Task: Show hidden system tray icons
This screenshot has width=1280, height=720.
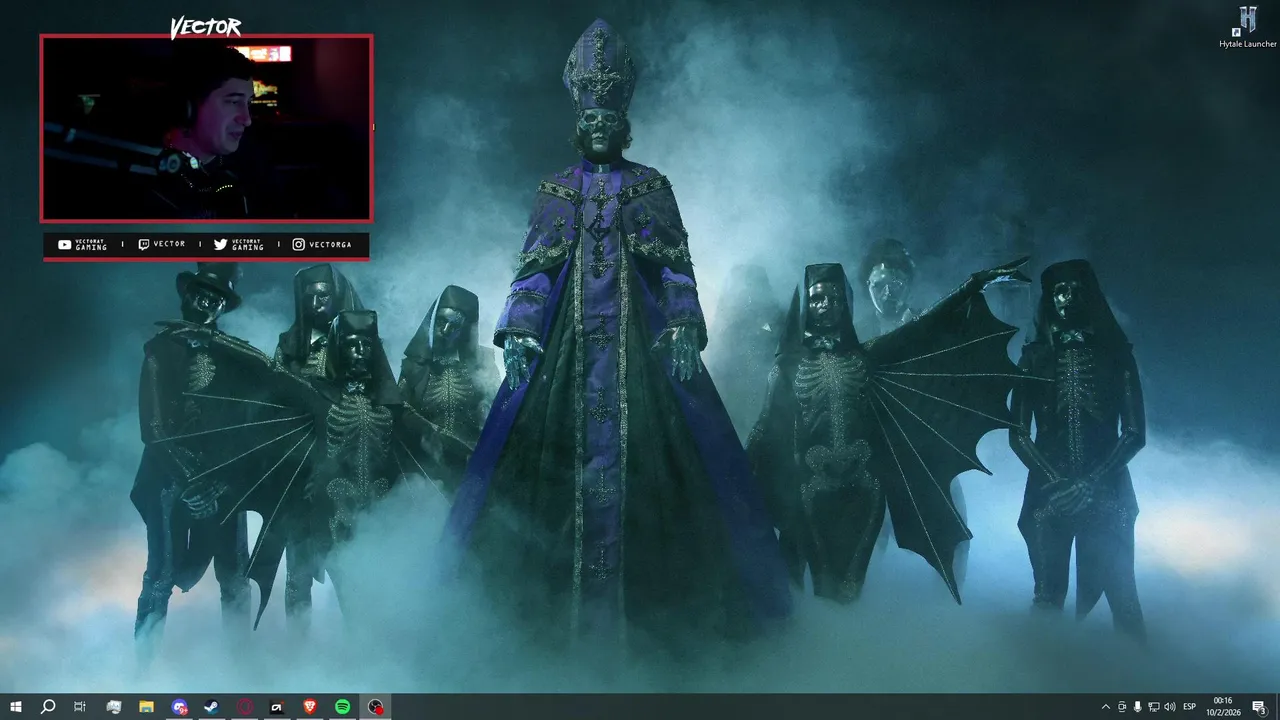Action: pyautogui.click(x=1105, y=707)
